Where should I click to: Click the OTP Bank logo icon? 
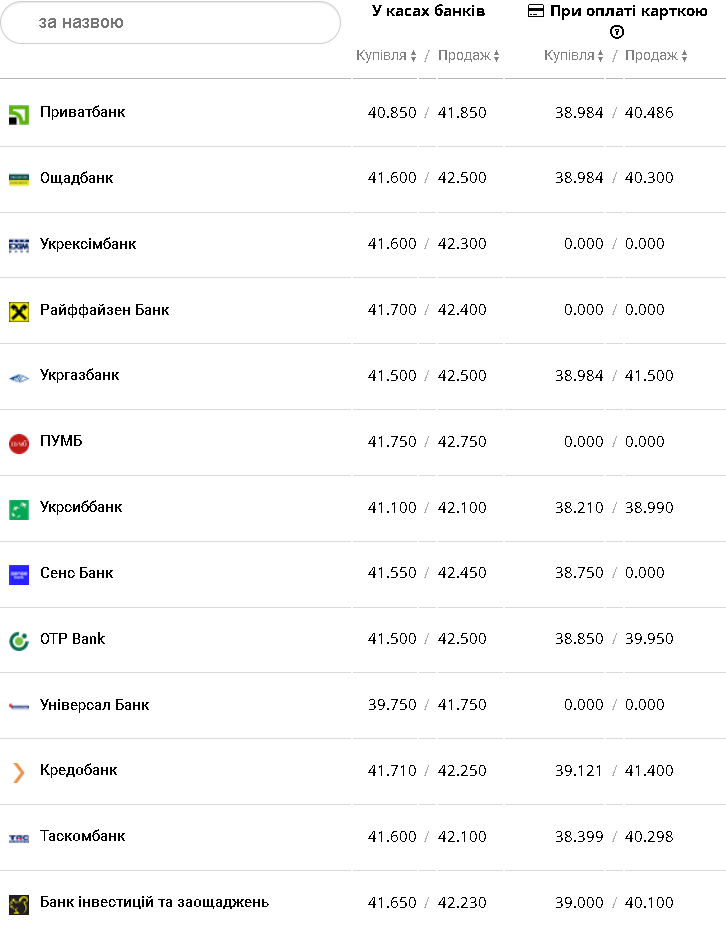point(19,641)
